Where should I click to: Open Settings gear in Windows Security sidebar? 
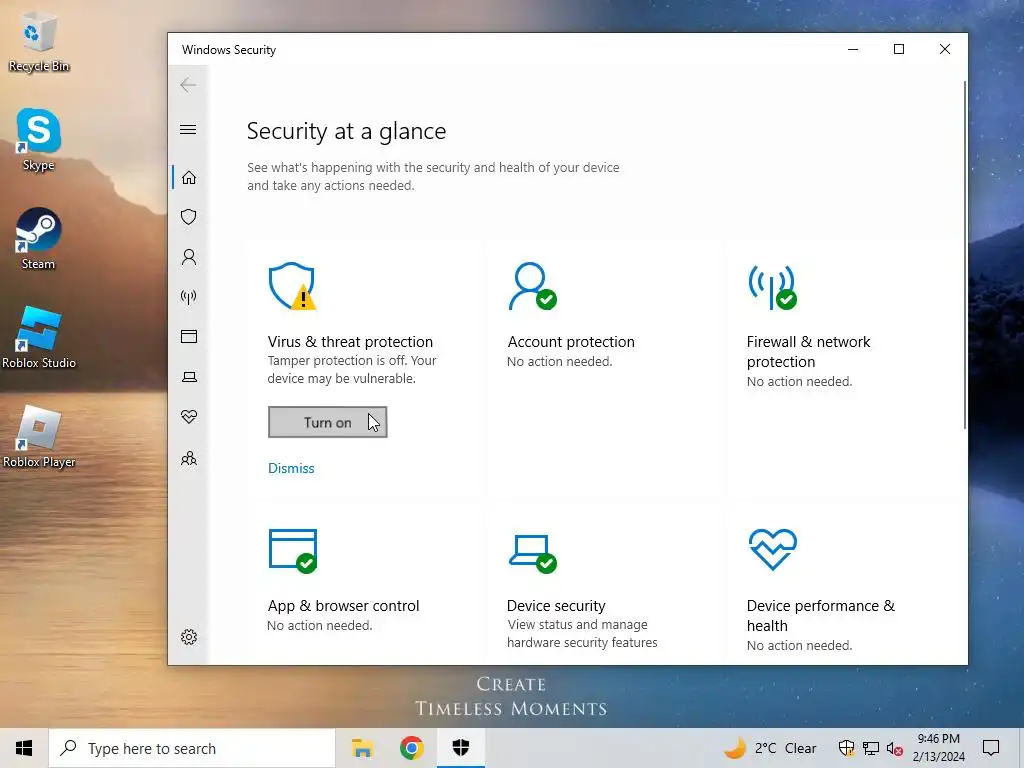point(189,637)
